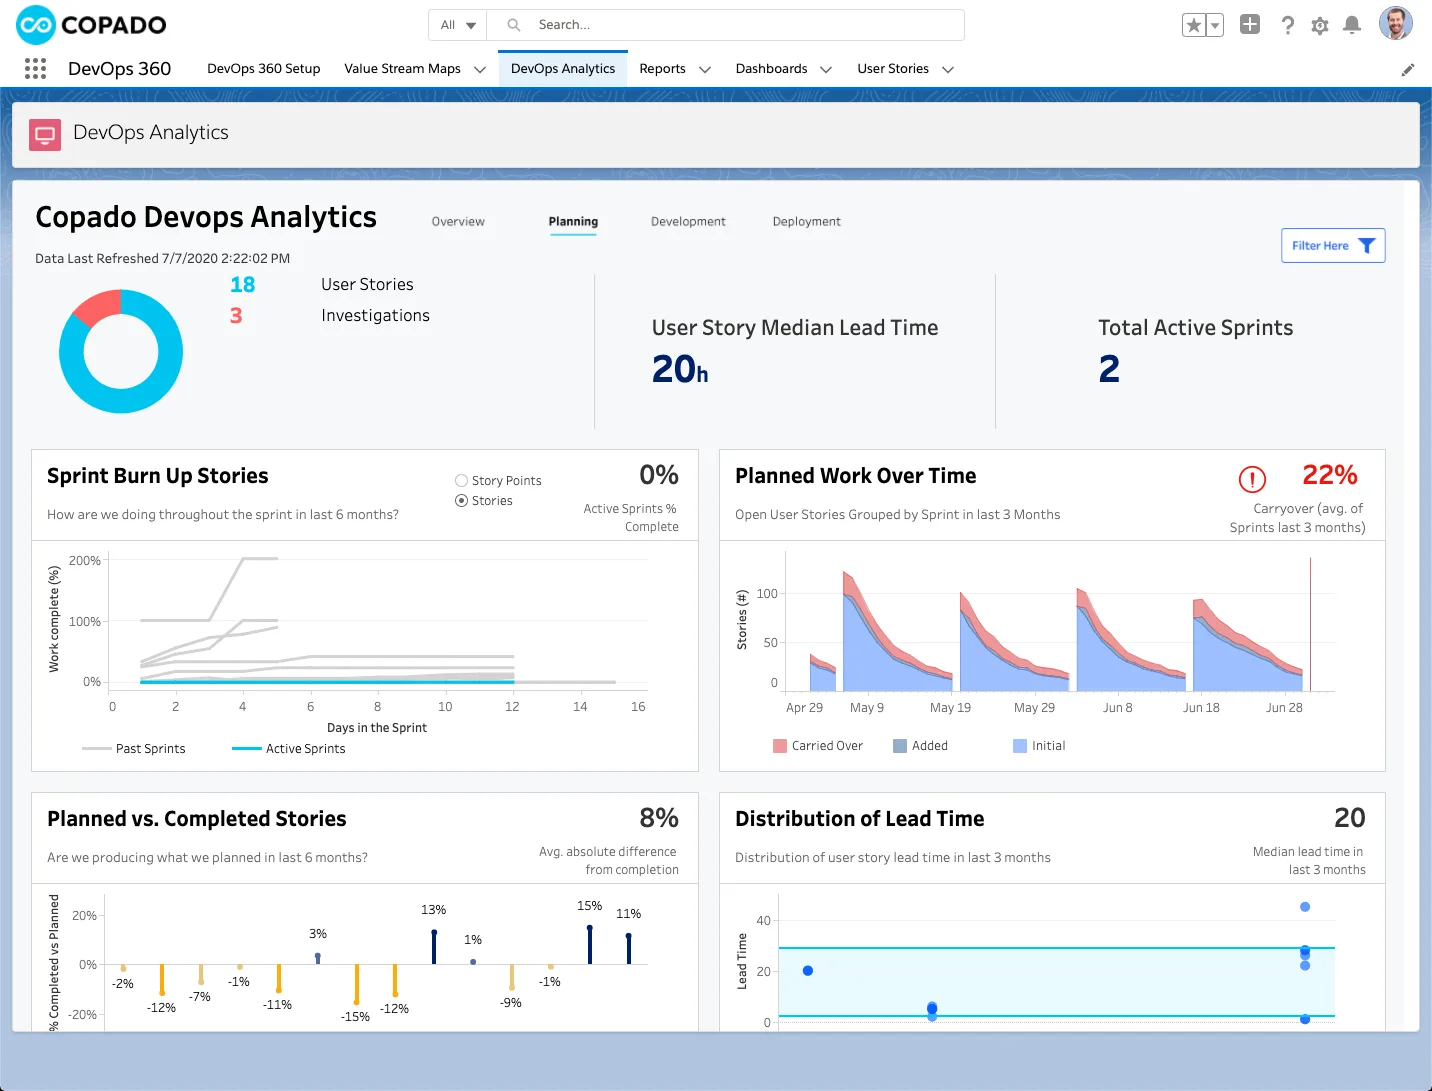
Task: Click the Initial legend swatch
Action: [x=1020, y=746]
